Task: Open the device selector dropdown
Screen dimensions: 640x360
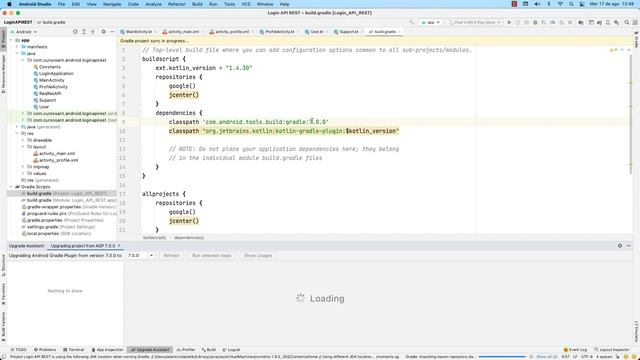Action: 474,22
